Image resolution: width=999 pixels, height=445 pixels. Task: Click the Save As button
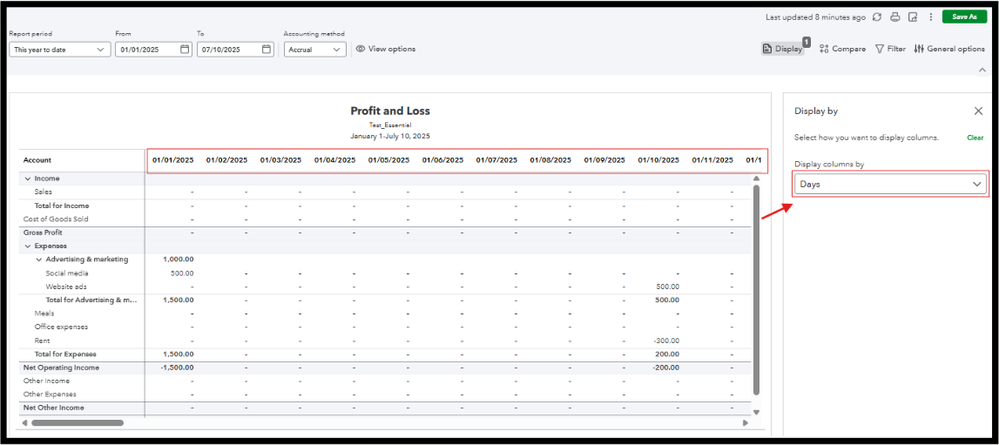click(964, 17)
